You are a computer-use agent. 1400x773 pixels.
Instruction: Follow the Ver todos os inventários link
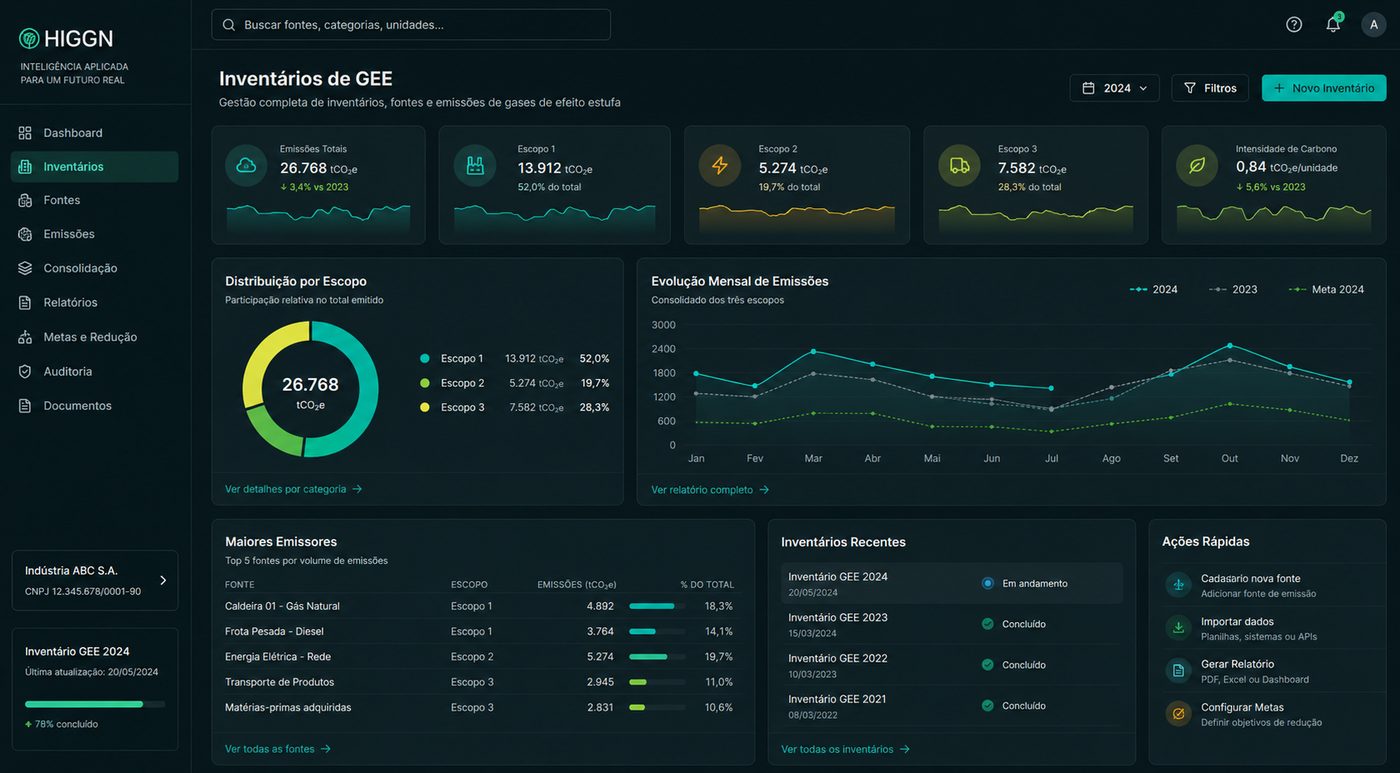[x=845, y=749]
